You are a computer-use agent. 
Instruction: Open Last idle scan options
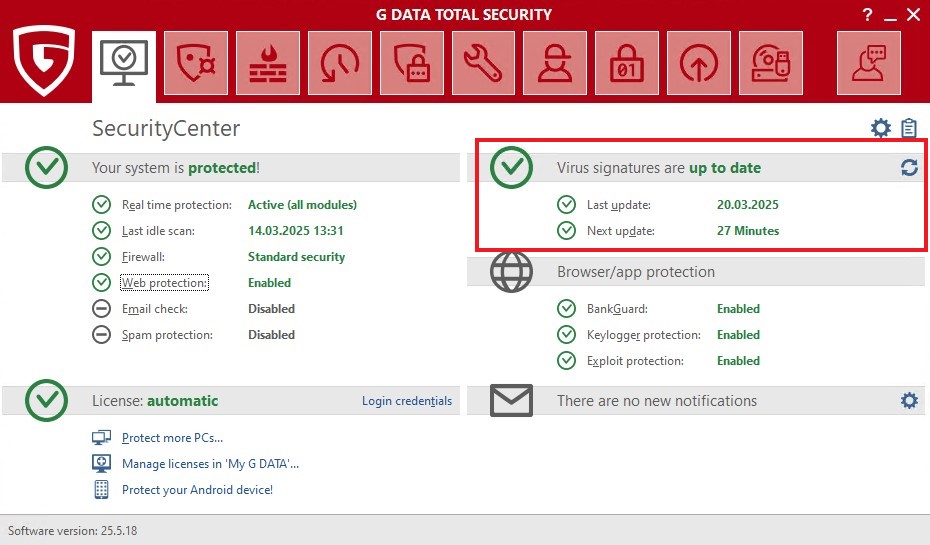[158, 231]
